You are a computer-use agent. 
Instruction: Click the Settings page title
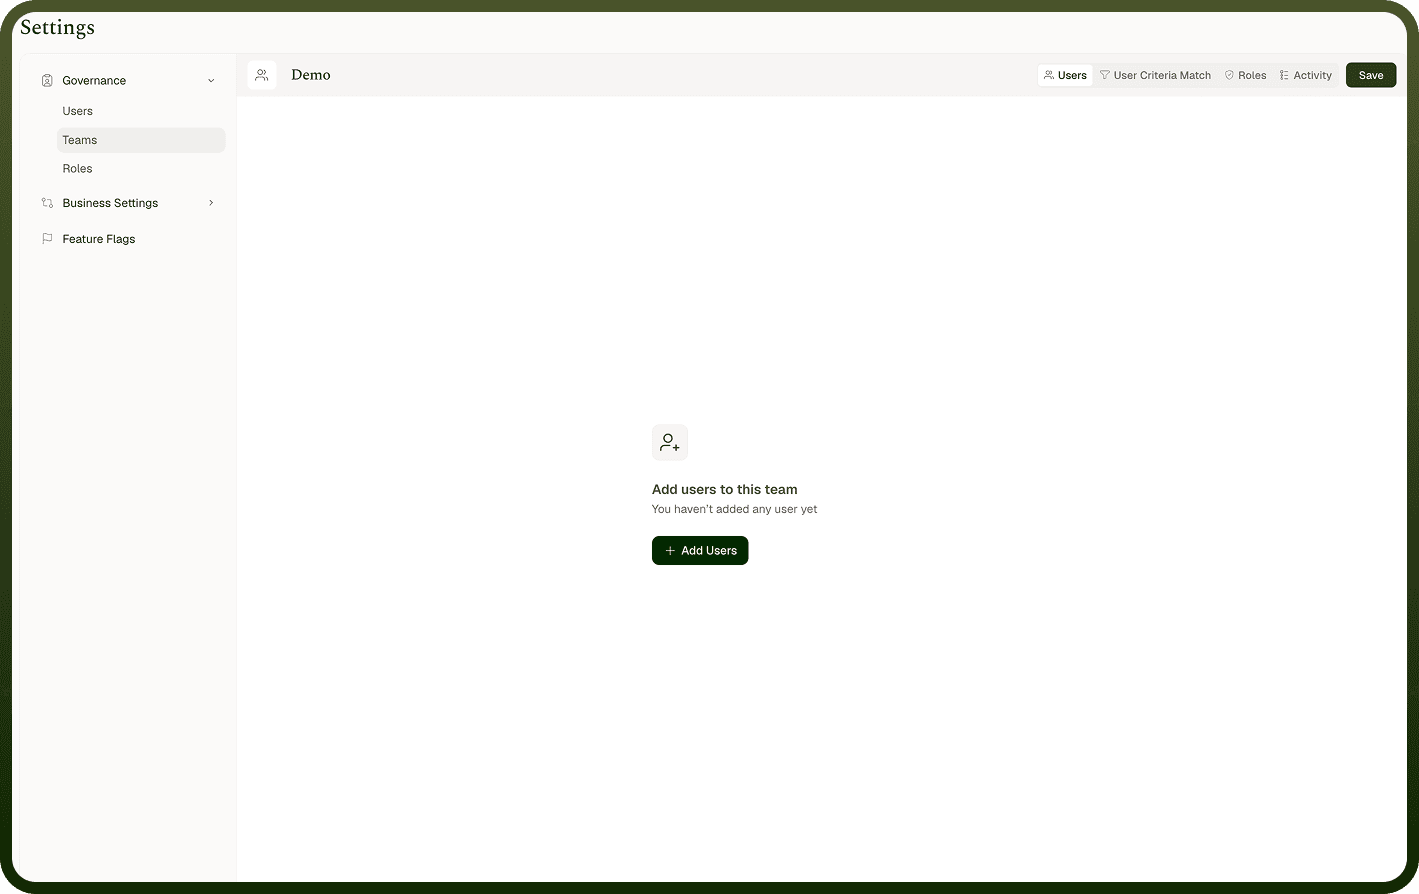tap(58, 28)
